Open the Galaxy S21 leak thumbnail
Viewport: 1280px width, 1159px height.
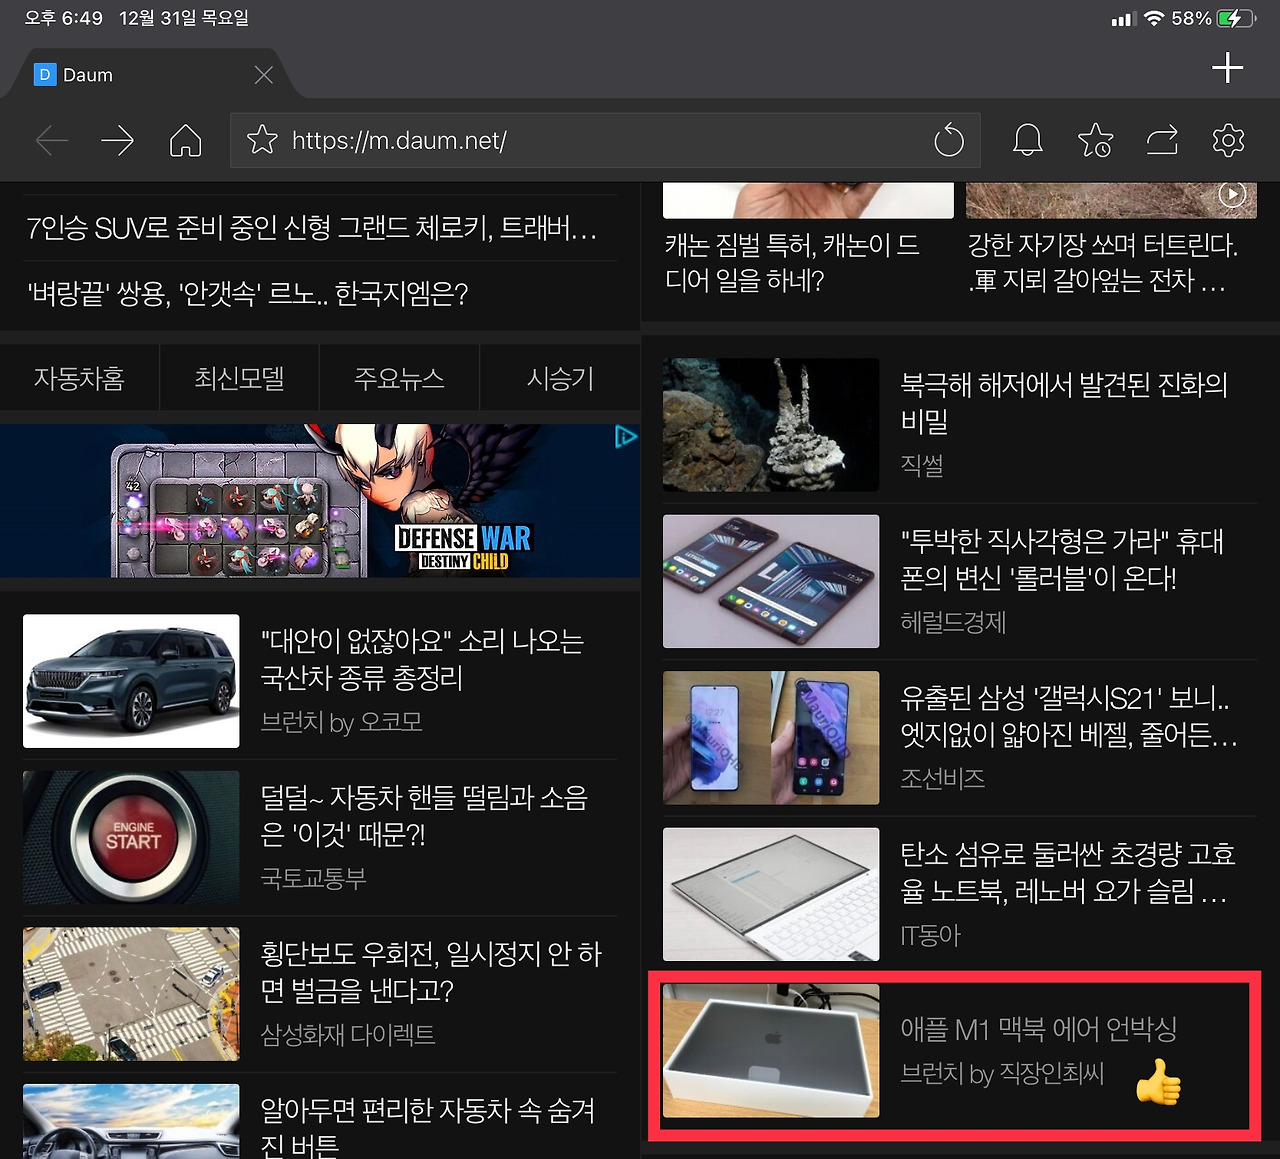771,738
